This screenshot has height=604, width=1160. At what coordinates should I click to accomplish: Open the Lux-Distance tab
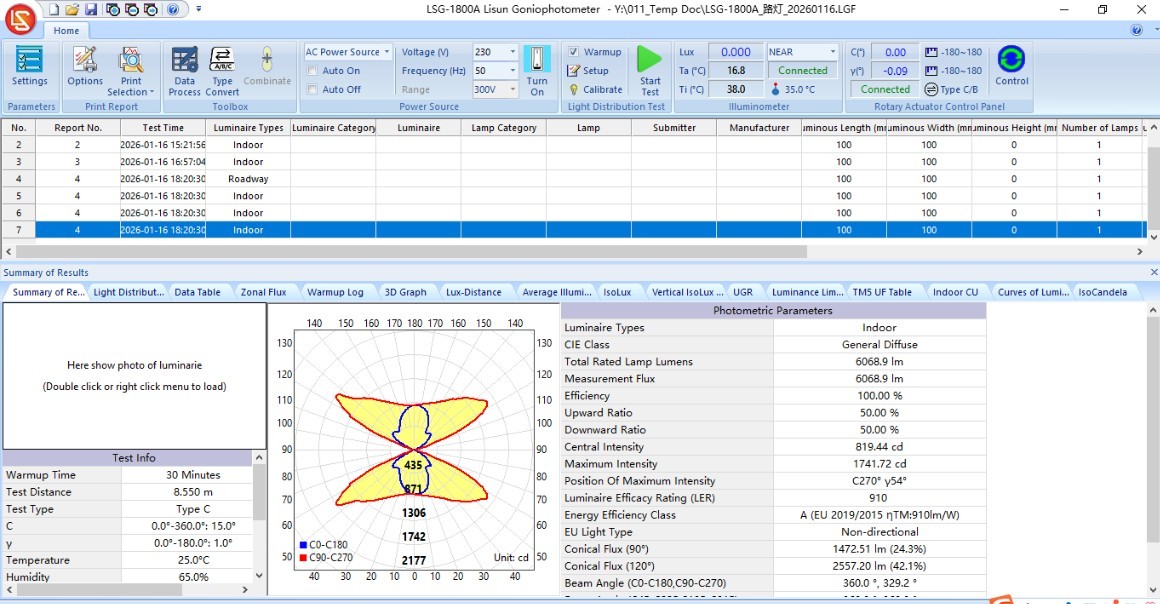[x=473, y=292]
